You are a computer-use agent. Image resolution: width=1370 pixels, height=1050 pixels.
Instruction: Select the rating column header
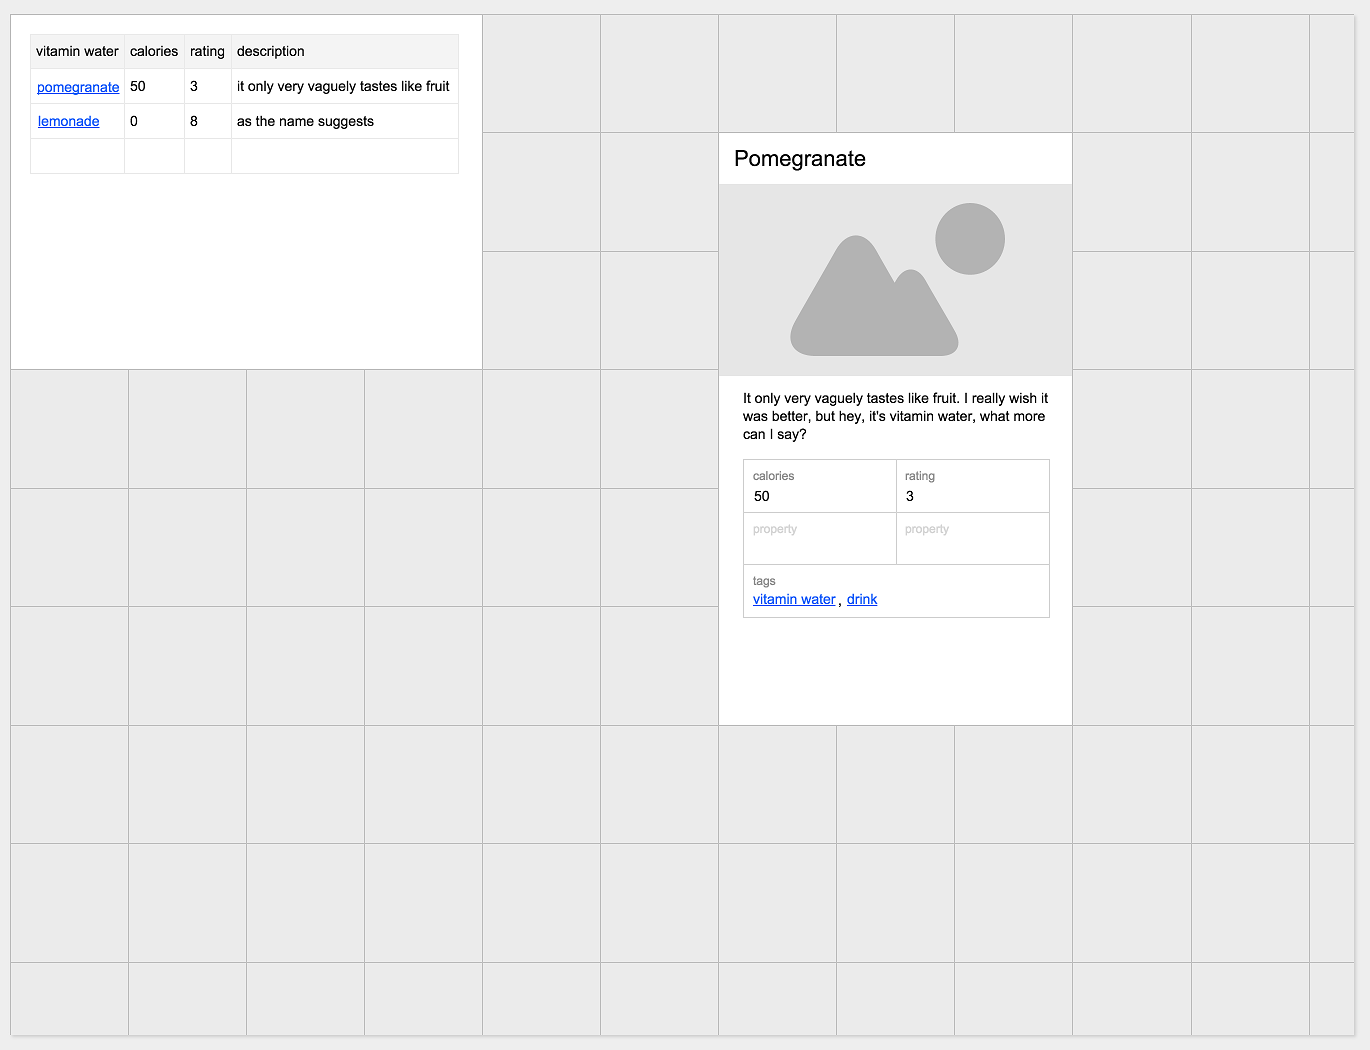point(207,51)
